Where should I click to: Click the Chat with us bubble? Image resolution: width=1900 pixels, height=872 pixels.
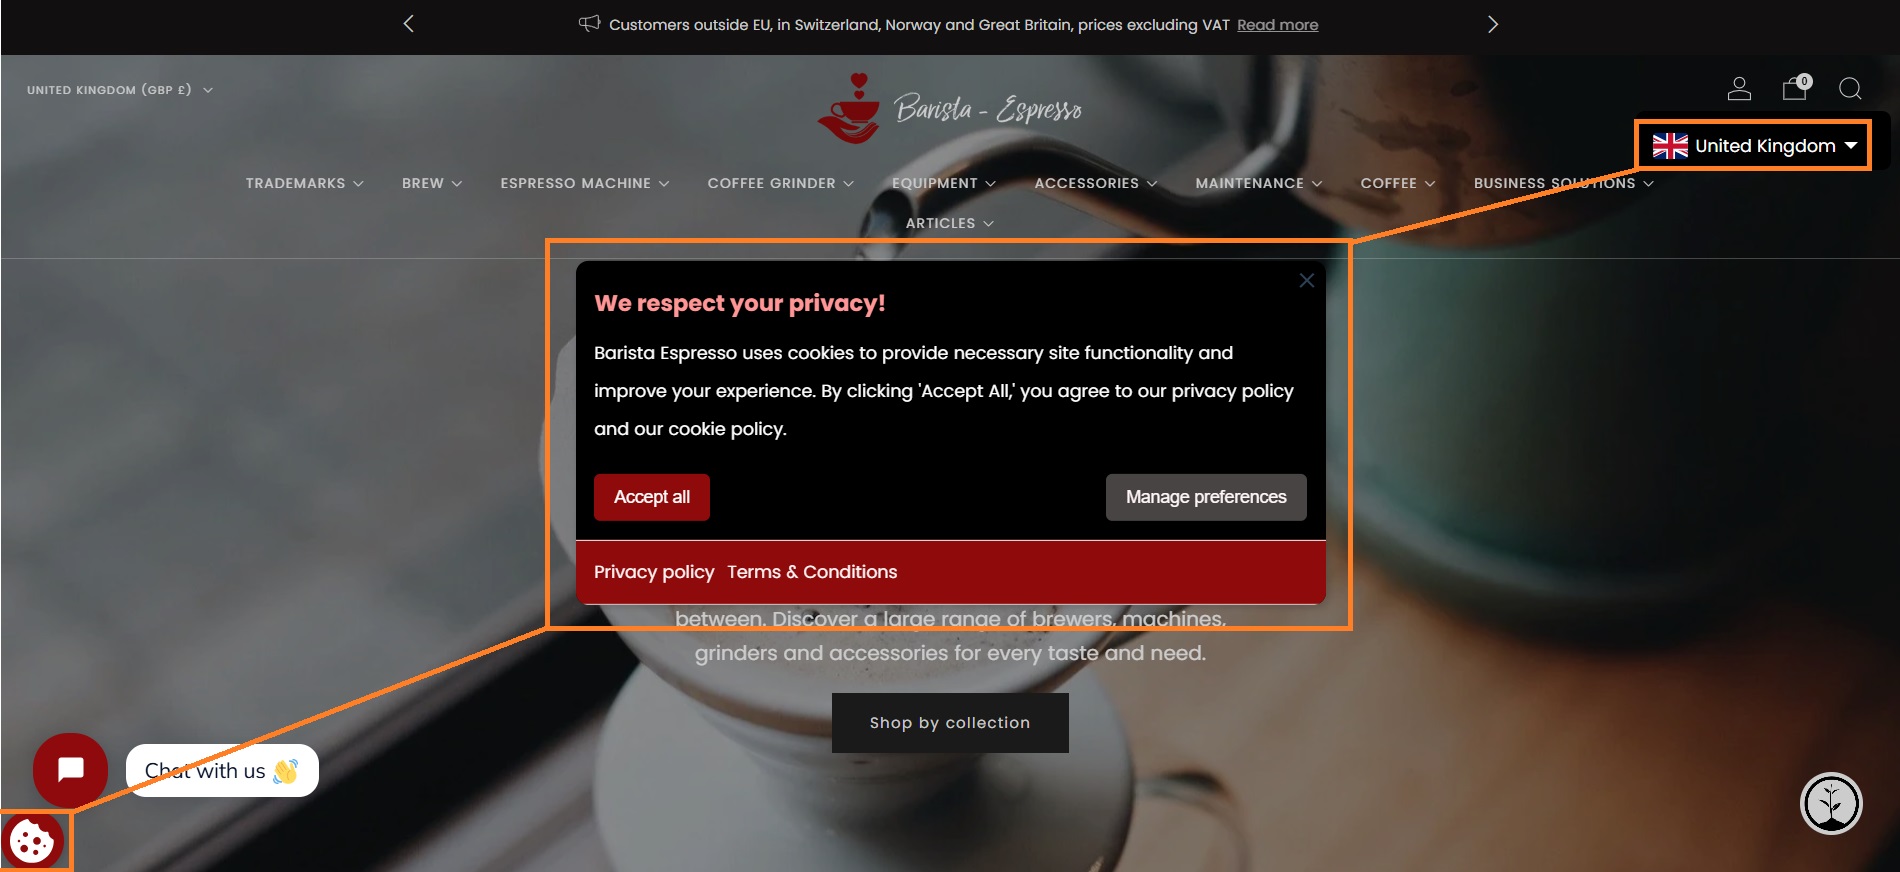[222, 770]
